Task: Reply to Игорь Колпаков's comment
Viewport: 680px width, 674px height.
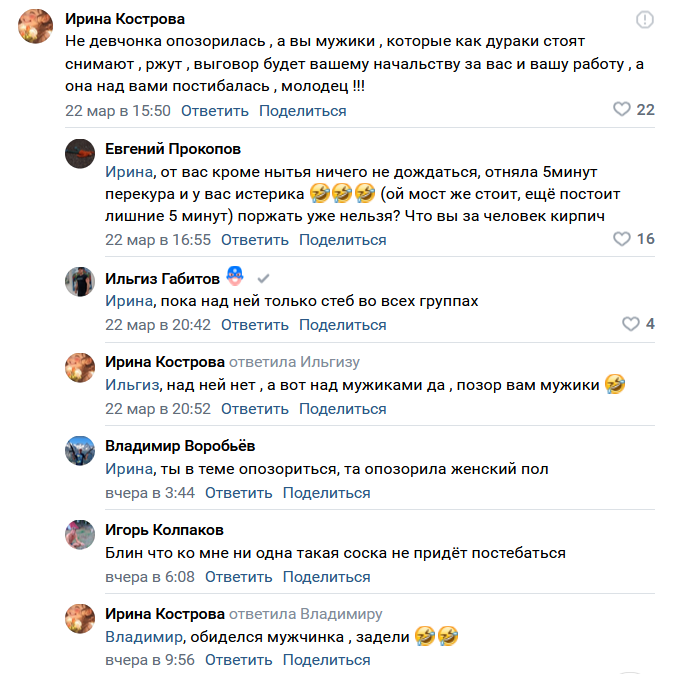Action: pyautogui.click(x=238, y=576)
